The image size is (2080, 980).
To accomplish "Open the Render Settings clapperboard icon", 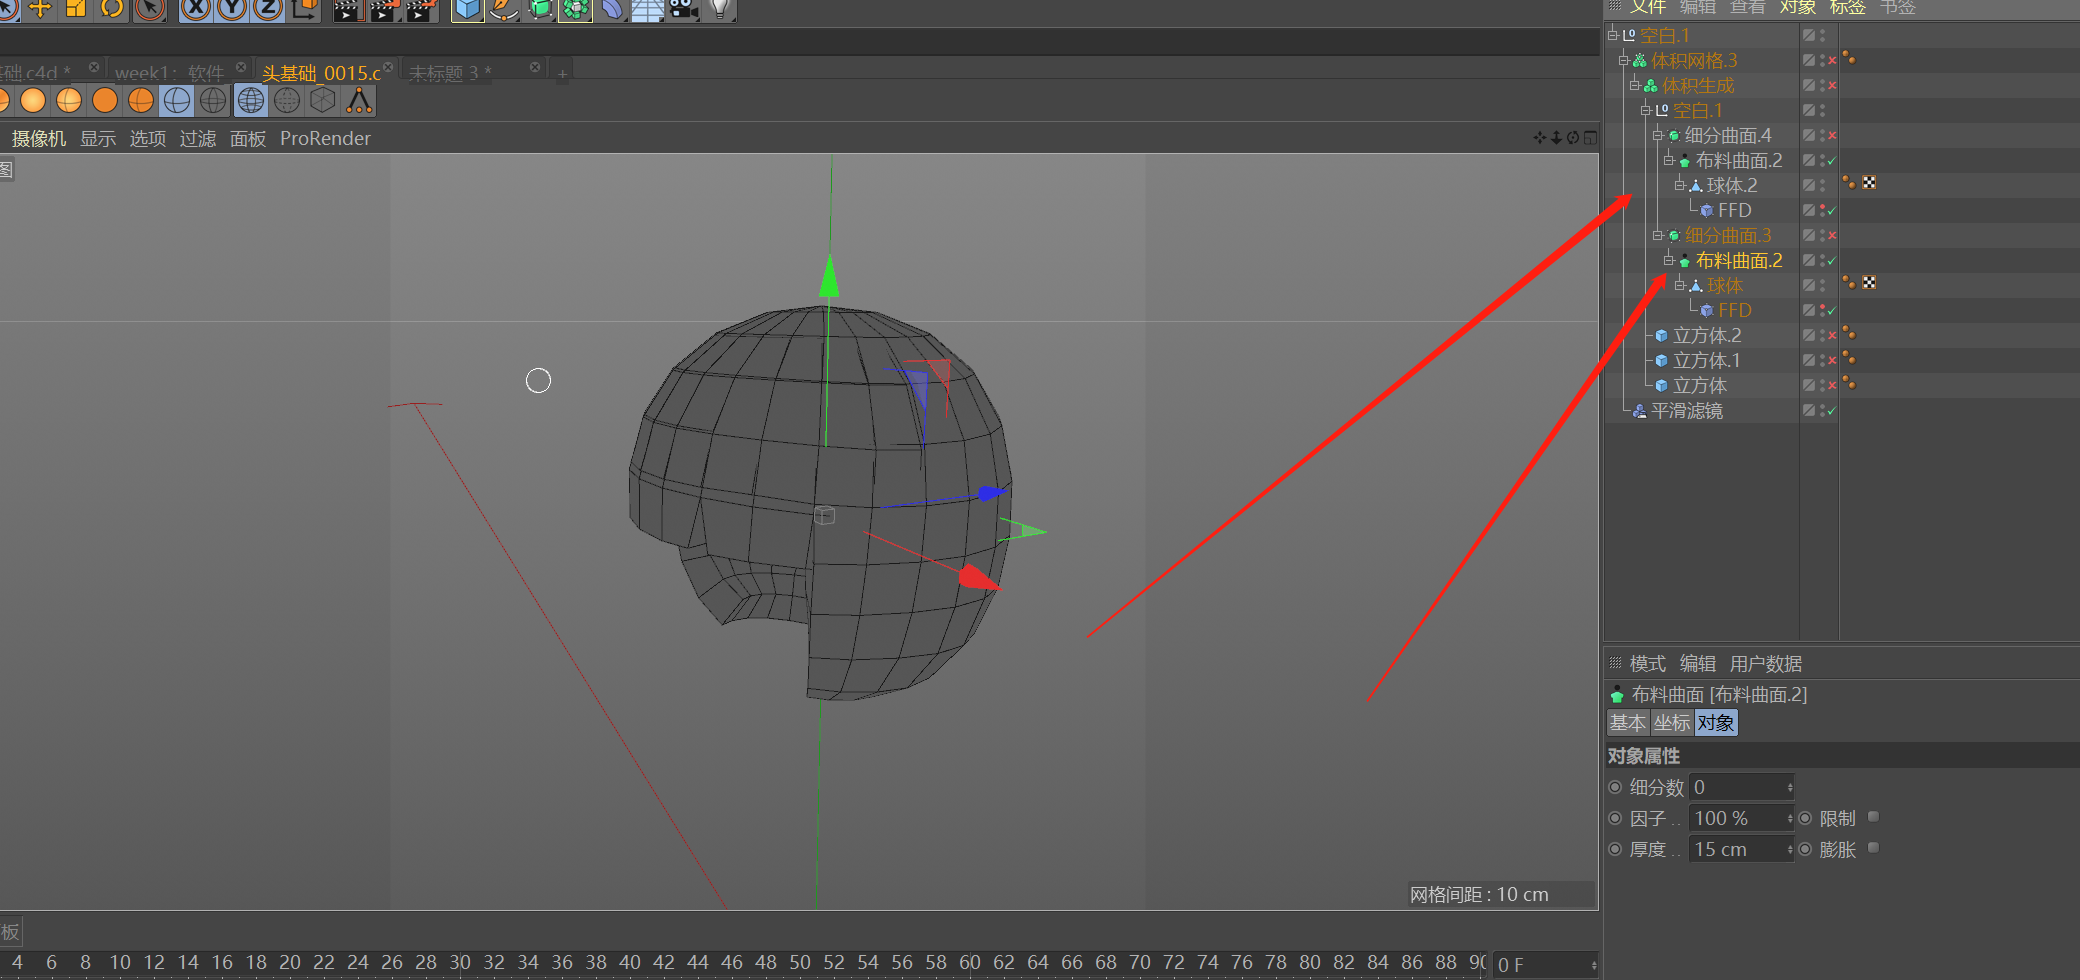I will pos(421,9).
